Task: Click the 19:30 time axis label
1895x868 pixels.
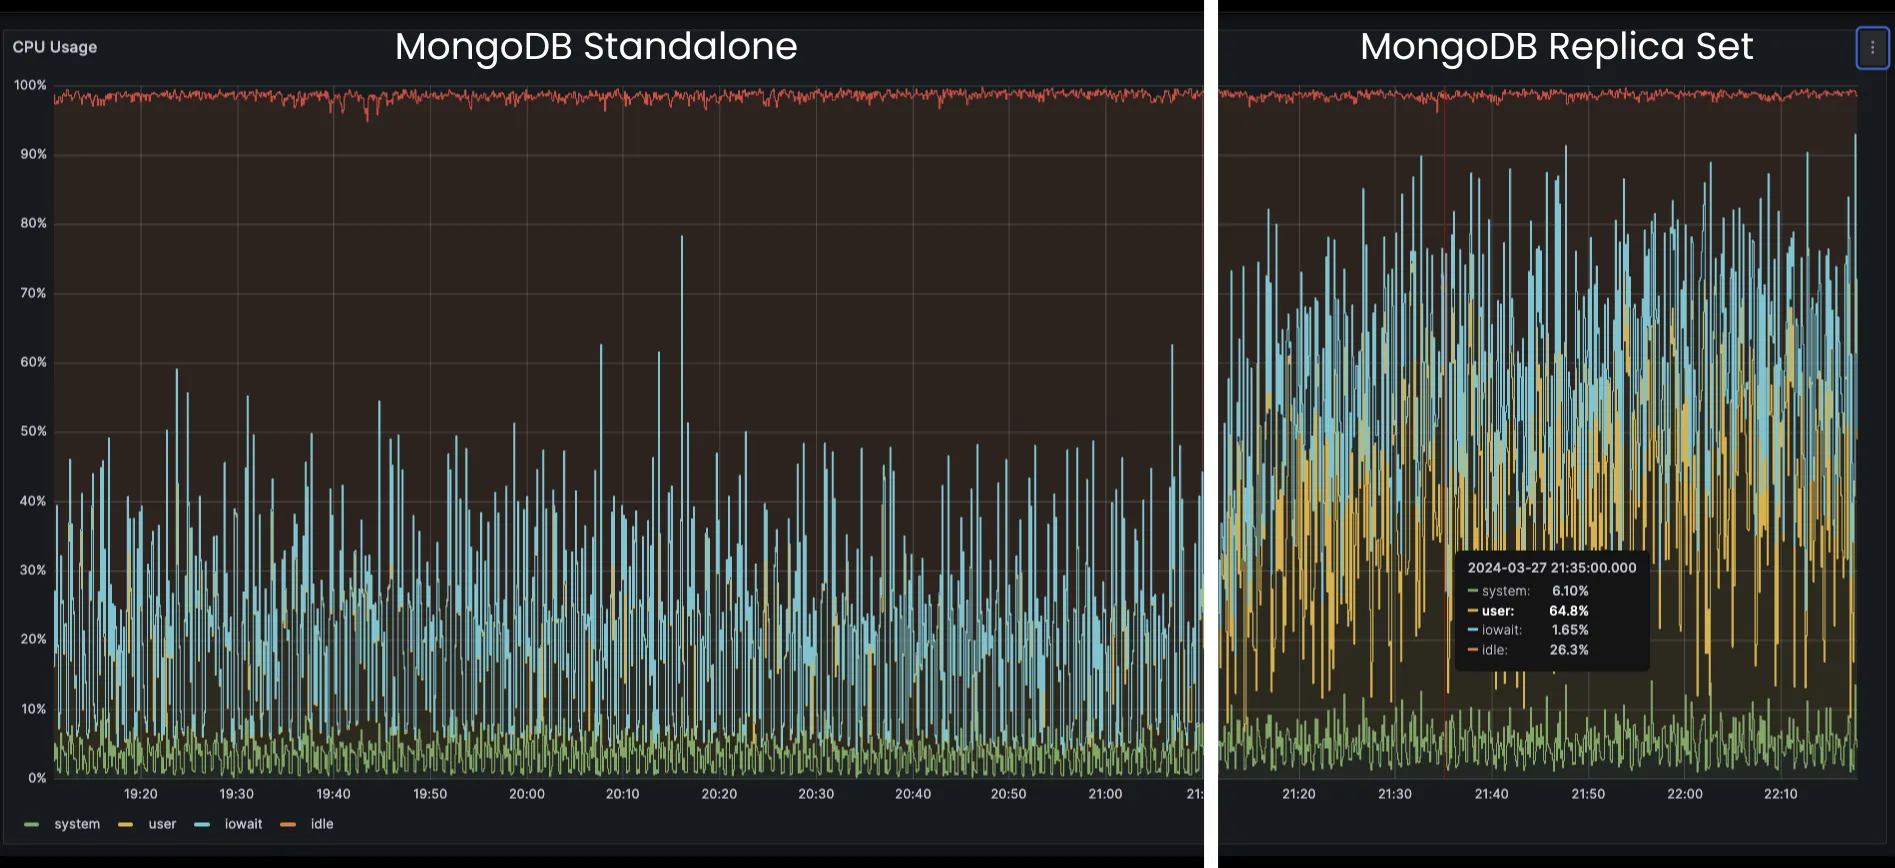Action: [x=237, y=794]
